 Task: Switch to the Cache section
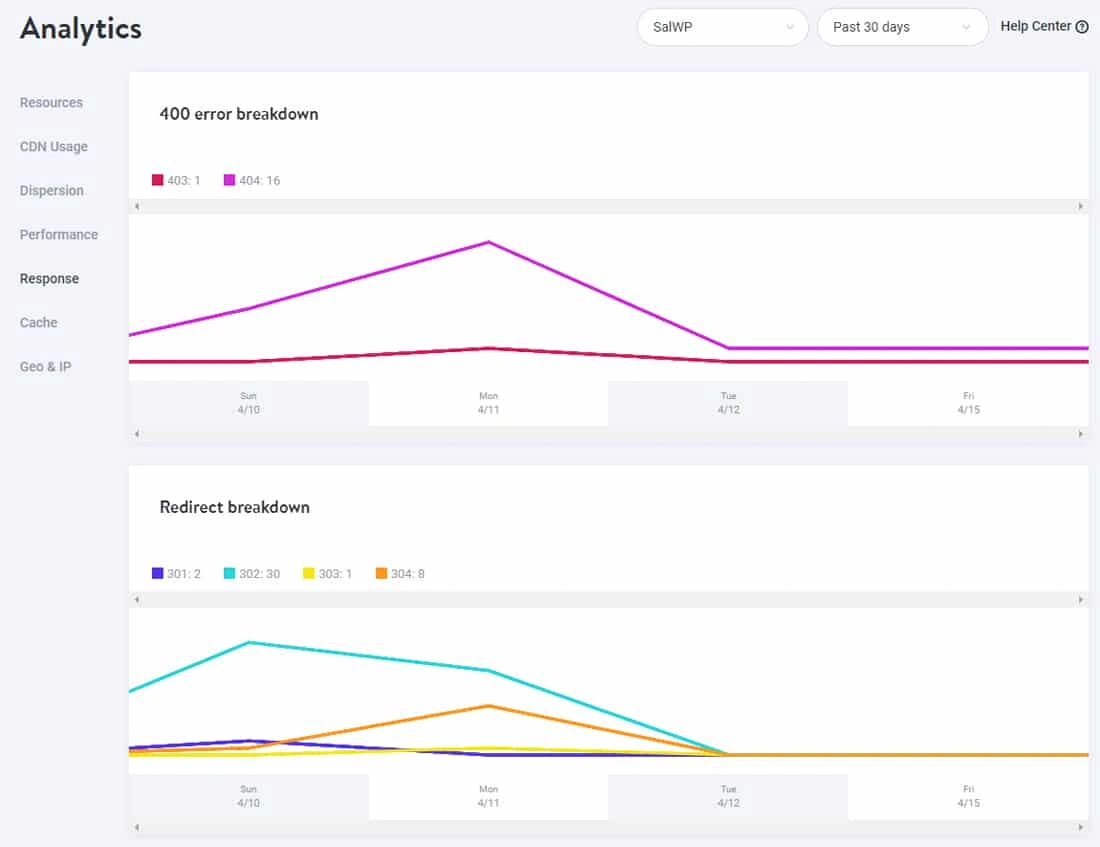pyautogui.click(x=38, y=322)
